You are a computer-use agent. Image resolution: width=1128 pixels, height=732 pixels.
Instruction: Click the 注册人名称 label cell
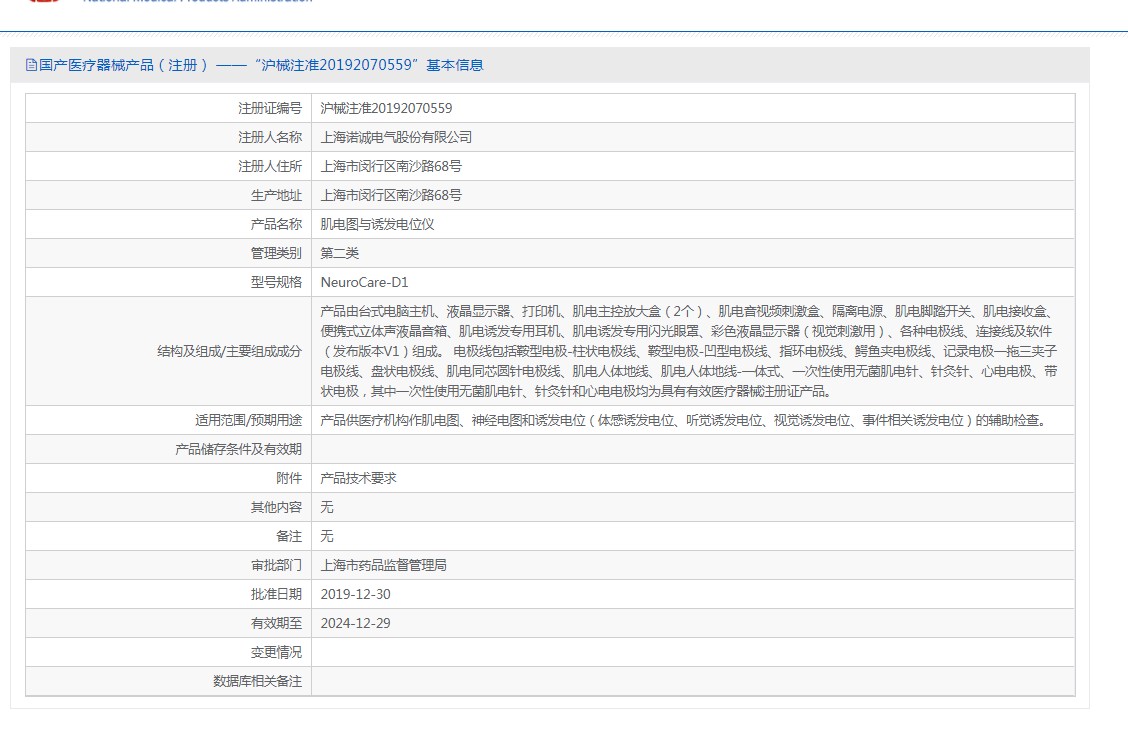pos(168,137)
